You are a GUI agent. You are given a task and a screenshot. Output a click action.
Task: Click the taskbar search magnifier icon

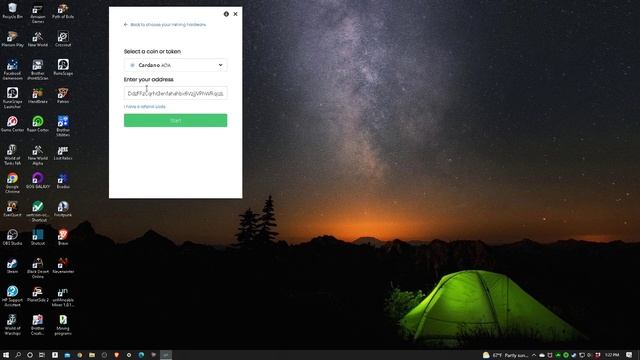(18, 355)
